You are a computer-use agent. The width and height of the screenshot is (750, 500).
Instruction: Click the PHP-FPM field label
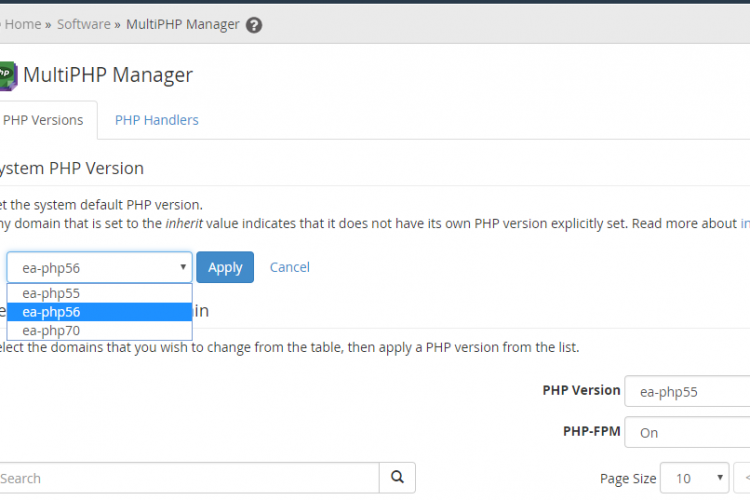[x=592, y=431]
